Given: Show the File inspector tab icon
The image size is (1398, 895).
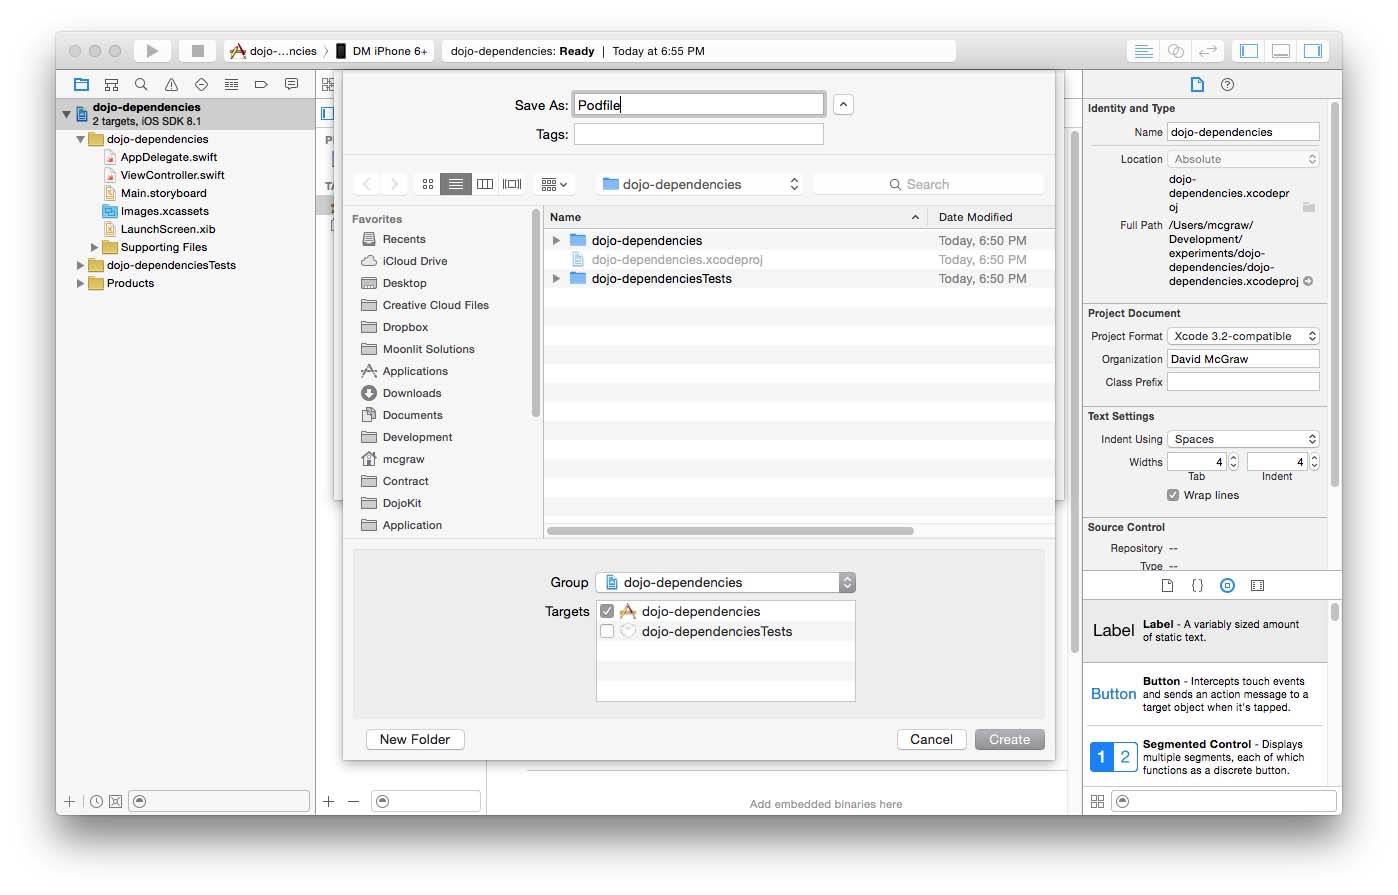Looking at the screenshot, I should click(x=1197, y=85).
